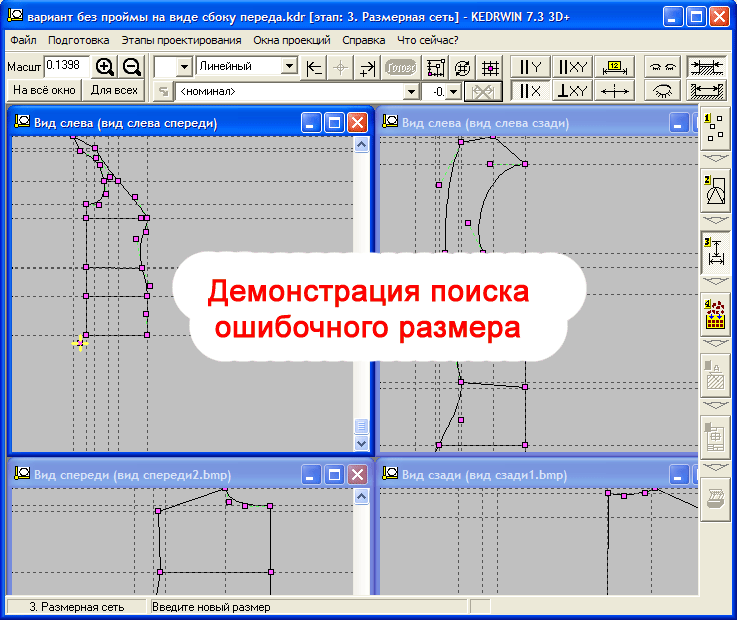Viewport: 737px width, 620px height.
Task: Click the small gray back arrow icon
Action: click(x=163, y=91)
